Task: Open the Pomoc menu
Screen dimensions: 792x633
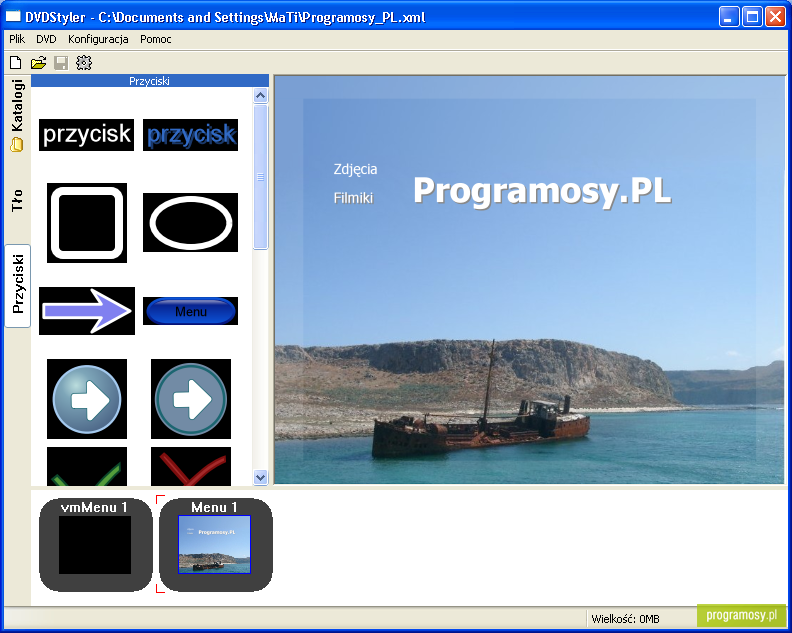Action: (x=156, y=39)
